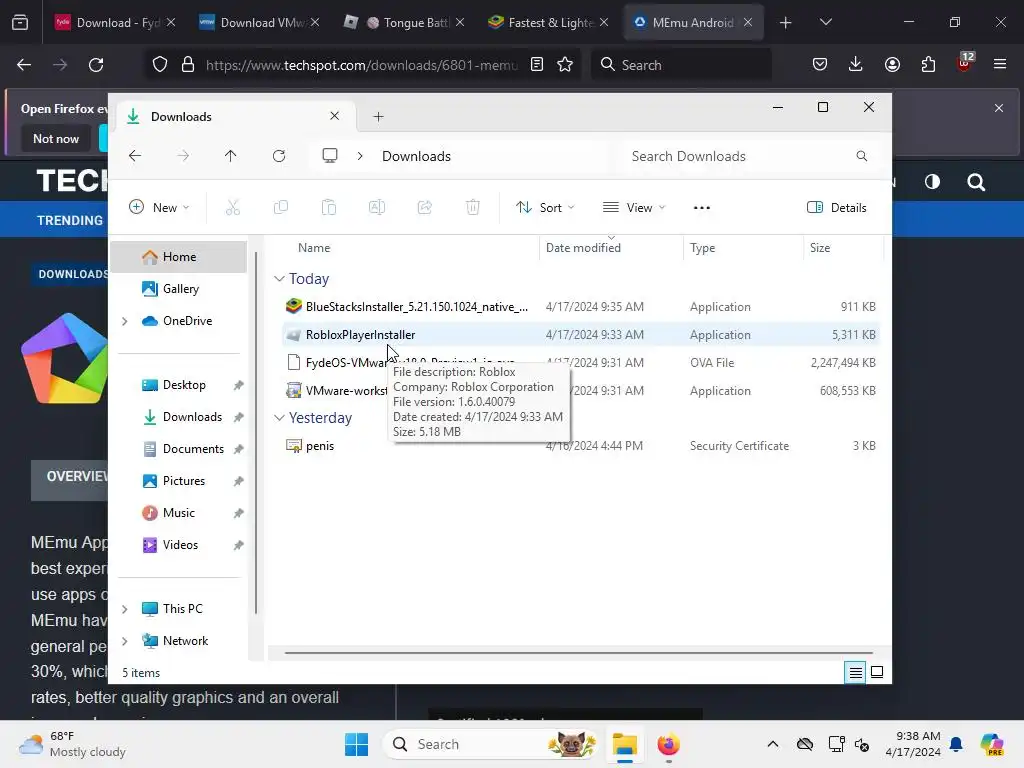Click the Cut icon in Explorer toolbar

[x=232, y=208]
